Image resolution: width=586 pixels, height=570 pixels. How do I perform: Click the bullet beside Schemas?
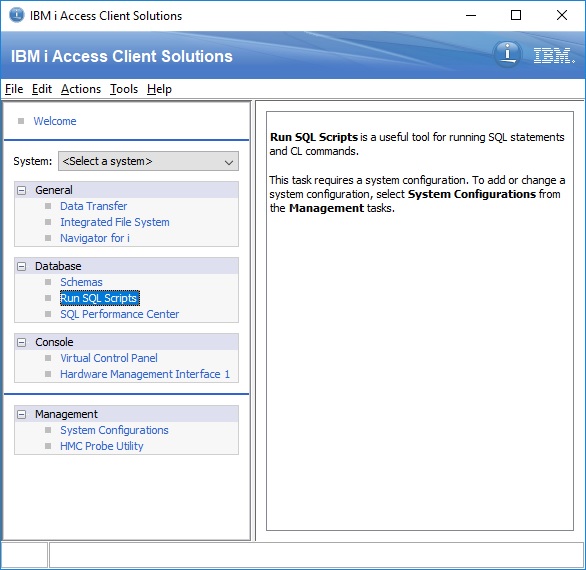coord(48,282)
